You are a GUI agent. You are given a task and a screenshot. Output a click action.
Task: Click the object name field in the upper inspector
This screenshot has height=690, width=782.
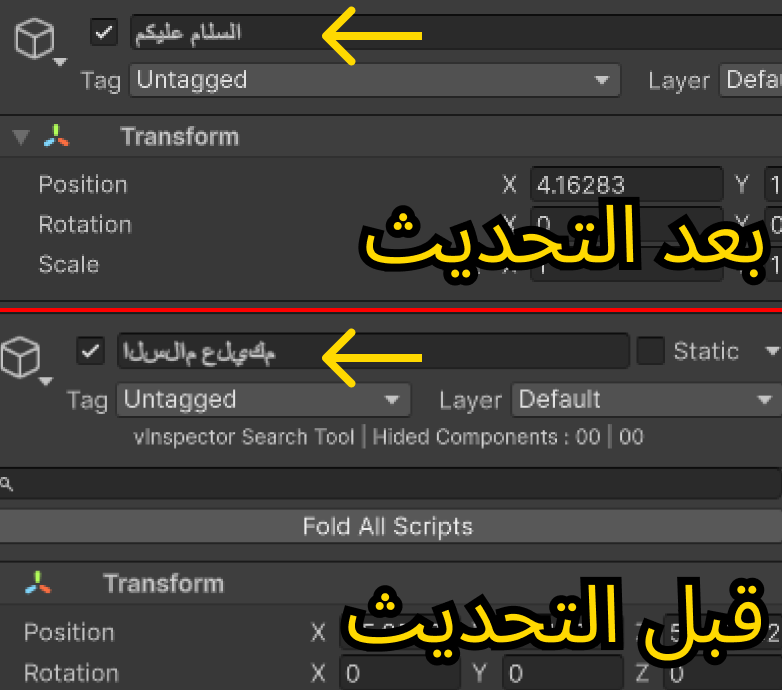[456, 32]
